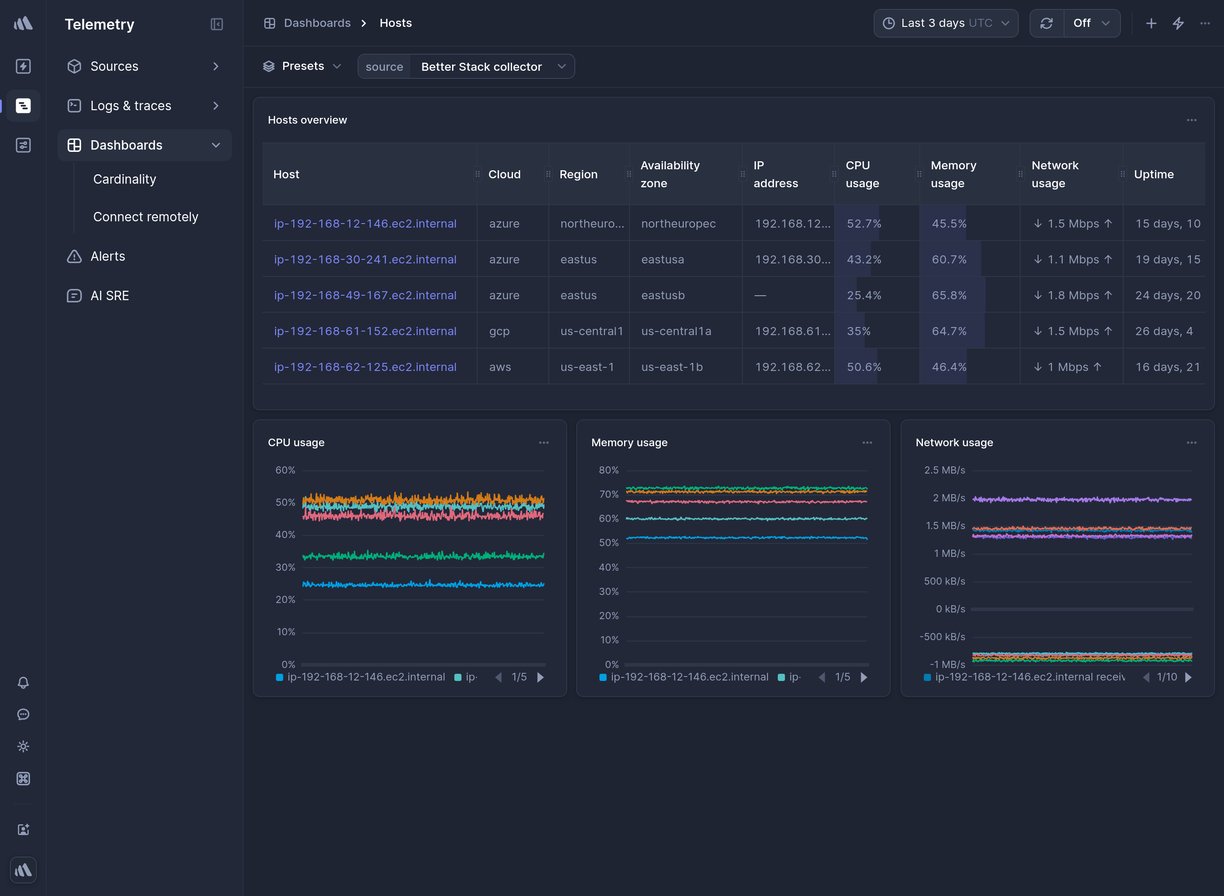Toggle the ip-192-168-12-146 series in Memory usage legend
The height and width of the screenshot is (896, 1224).
689,677
